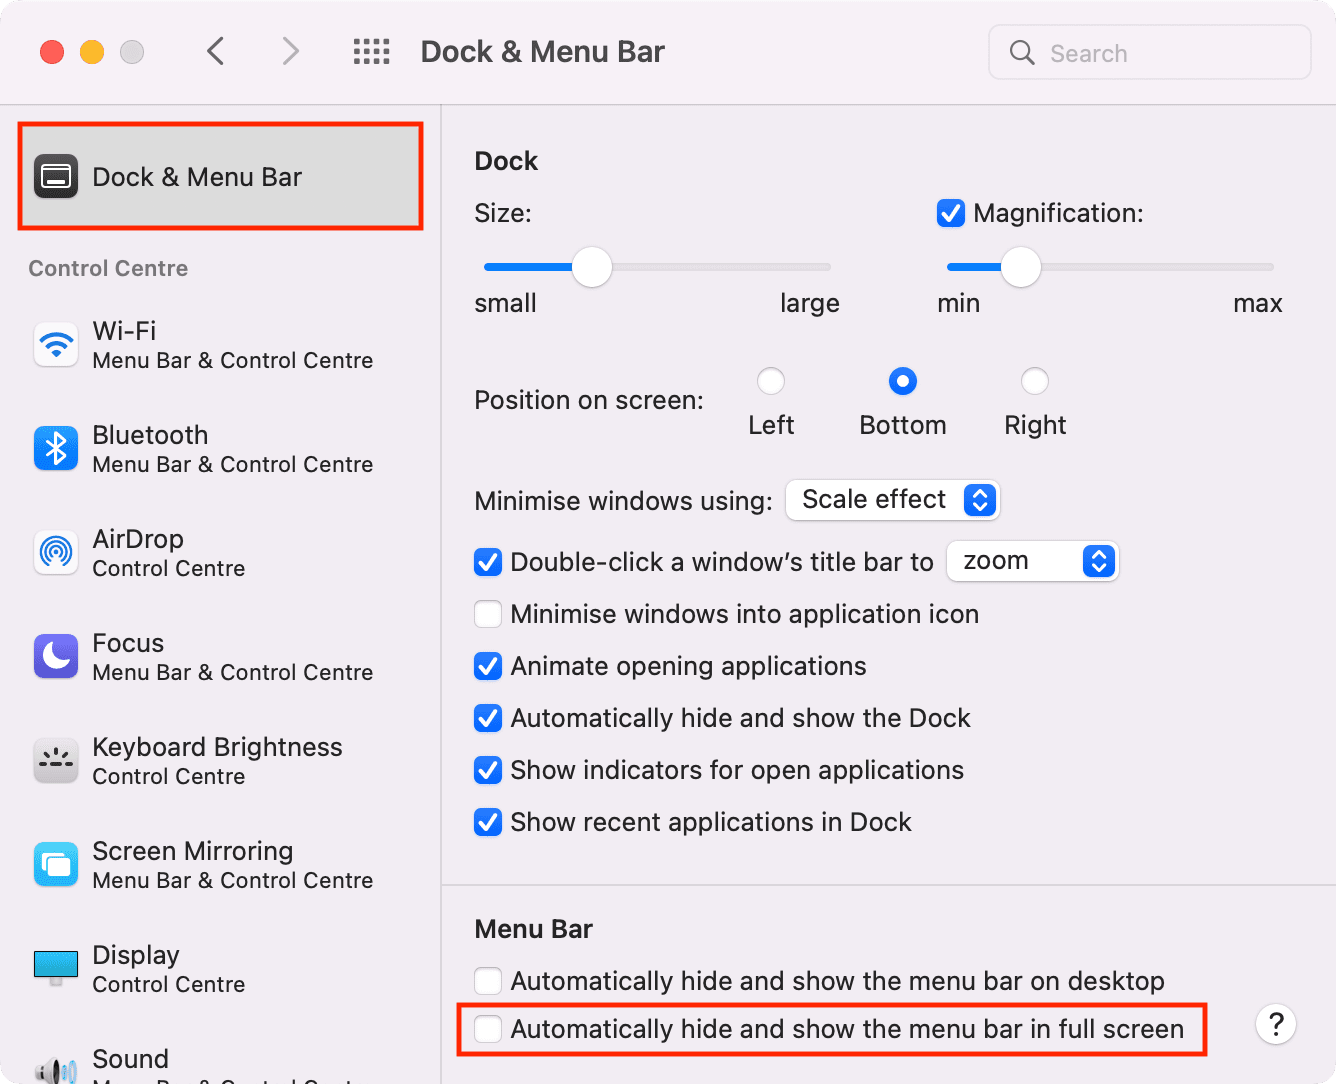
Task: Select the Keyboard Brightness icon
Action: [x=56, y=761]
